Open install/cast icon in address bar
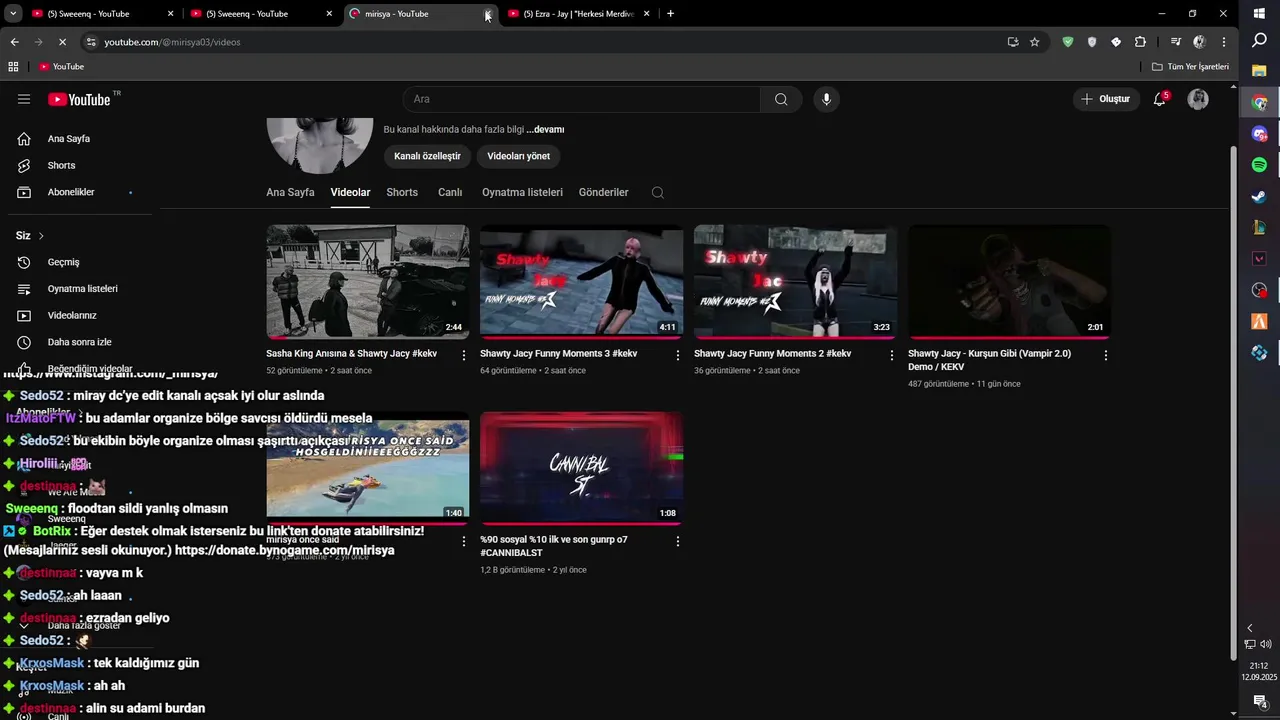The height and width of the screenshot is (720, 1280). [1013, 42]
